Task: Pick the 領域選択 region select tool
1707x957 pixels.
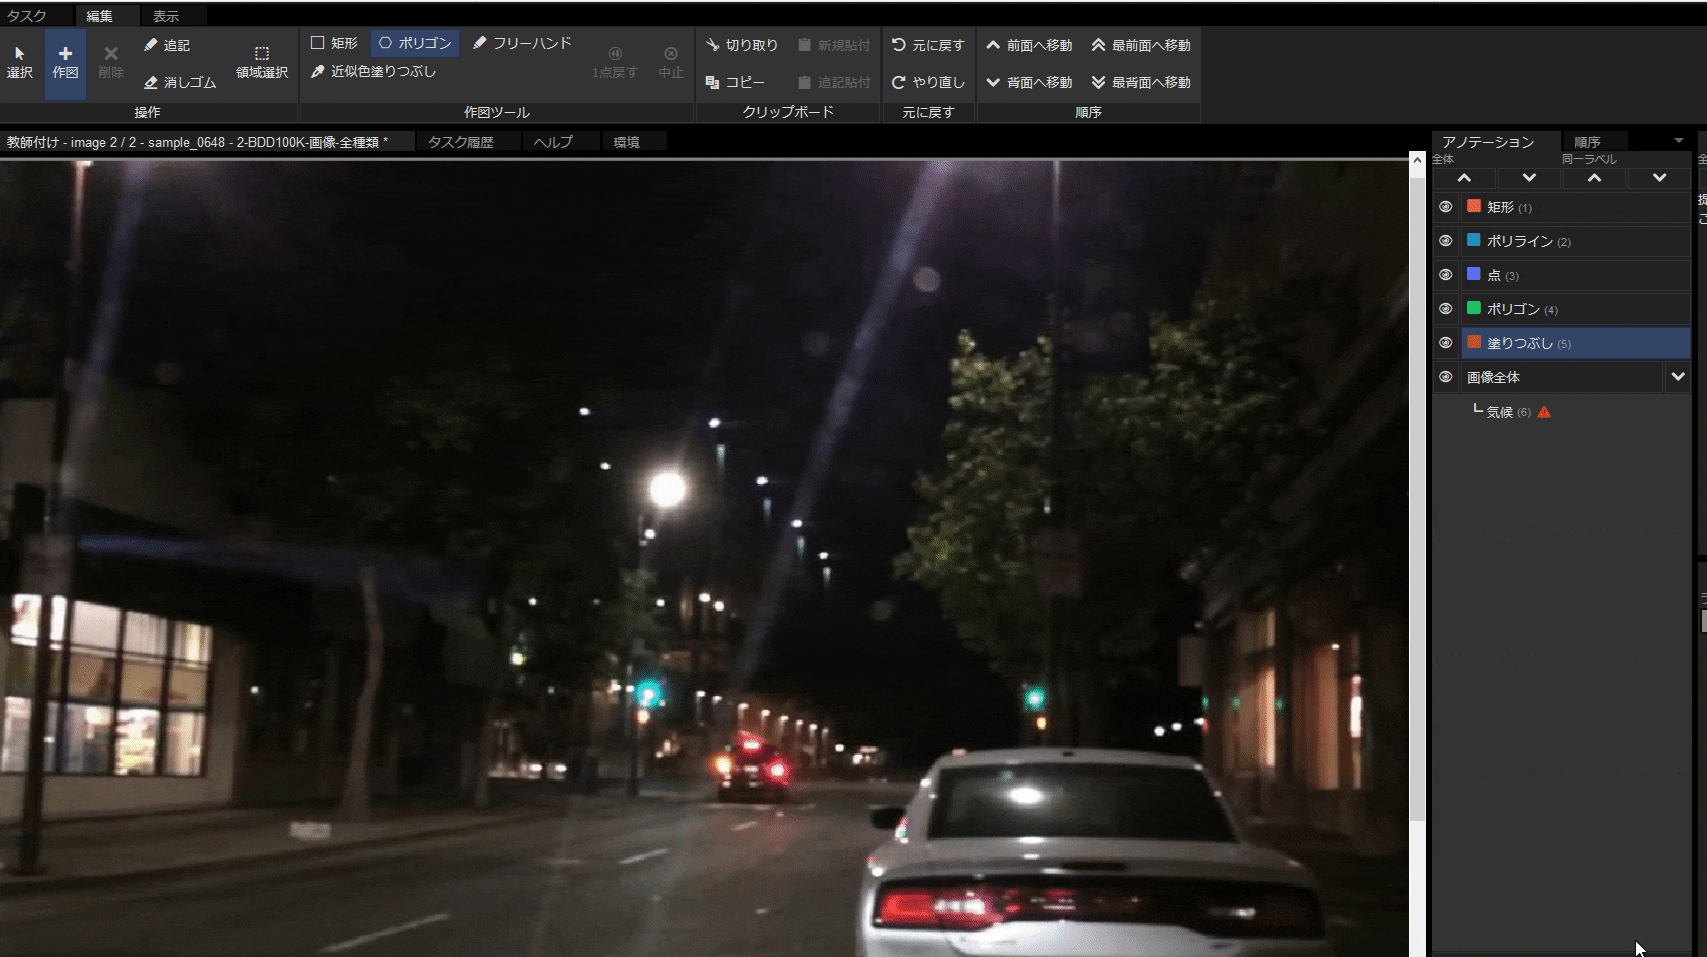Action: tap(262, 62)
